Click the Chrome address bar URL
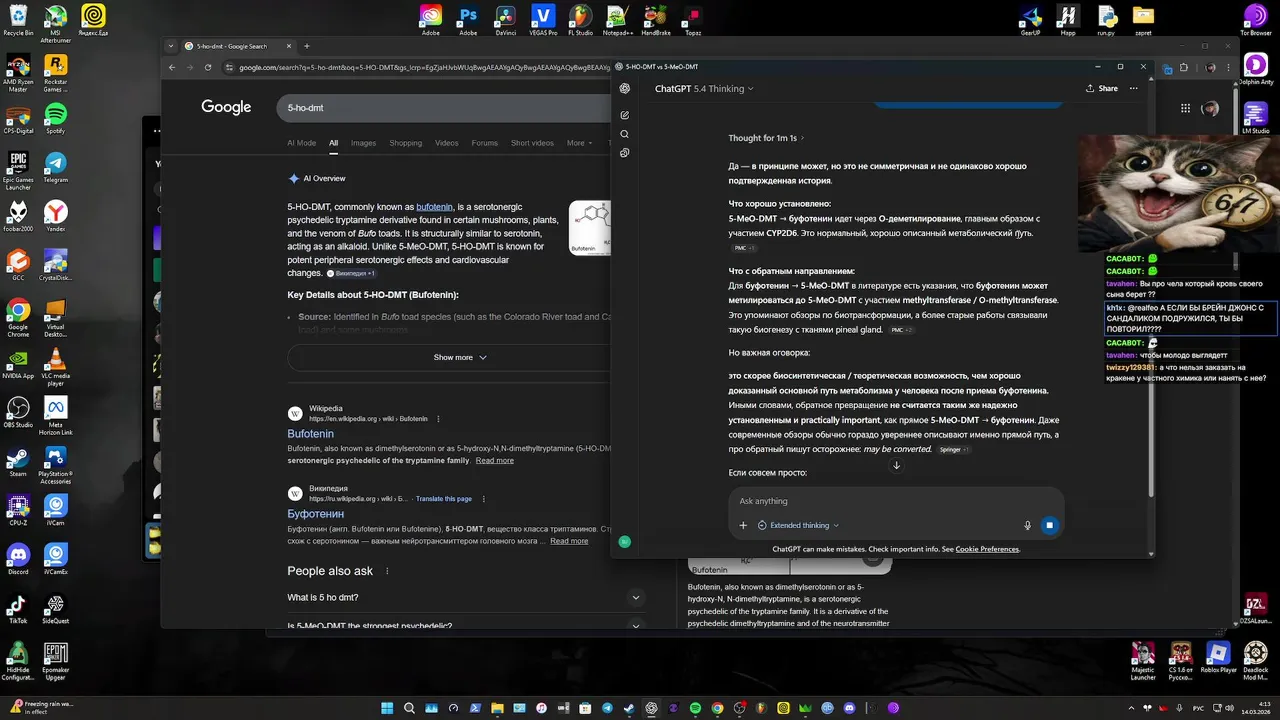The width and height of the screenshot is (1280, 720). [x=424, y=67]
